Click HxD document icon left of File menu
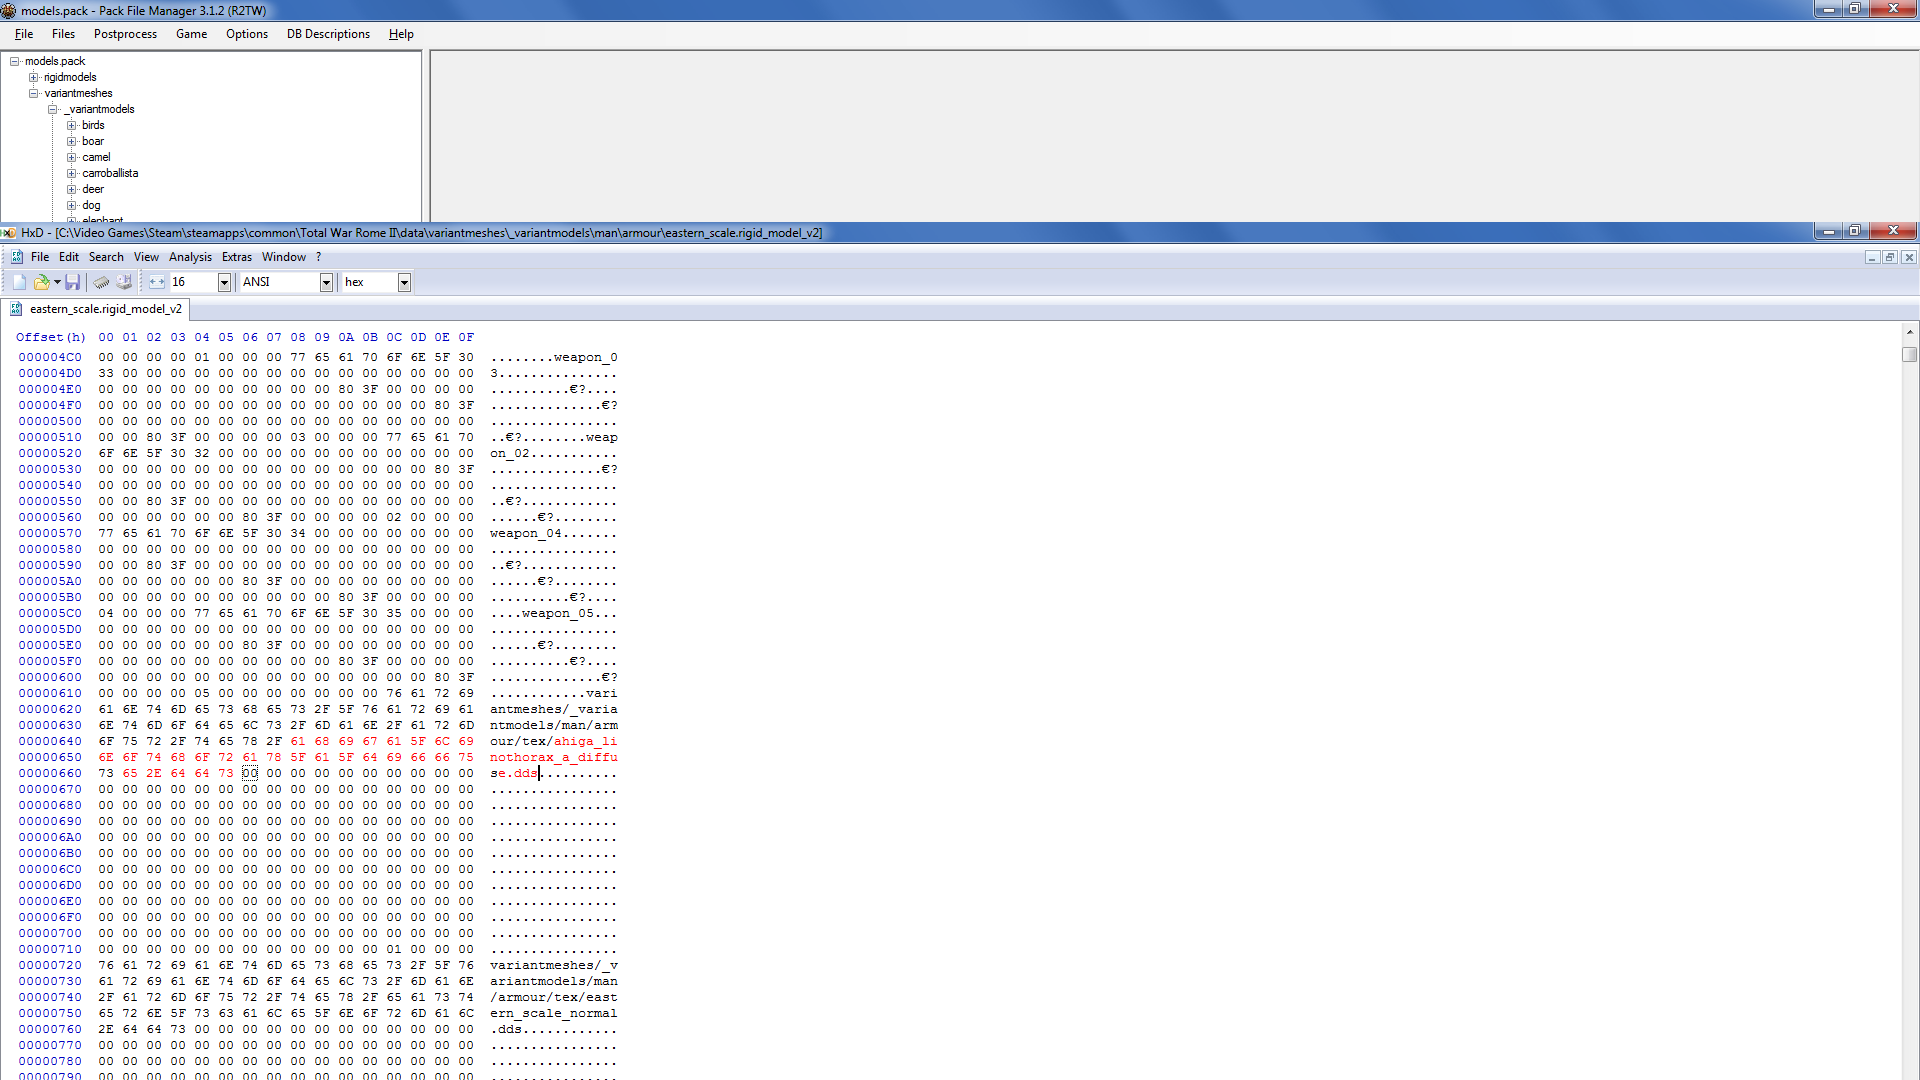Image resolution: width=1920 pixels, height=1080 pixels. coord(17,257)
